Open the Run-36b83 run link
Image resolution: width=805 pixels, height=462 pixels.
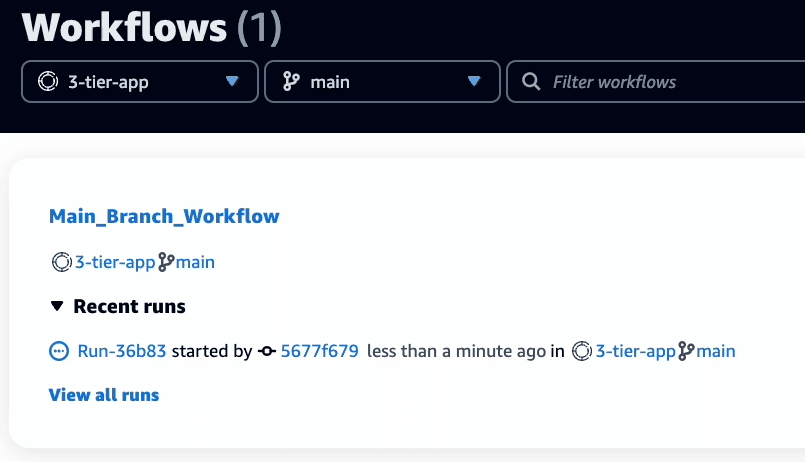(x=122, y=351)
